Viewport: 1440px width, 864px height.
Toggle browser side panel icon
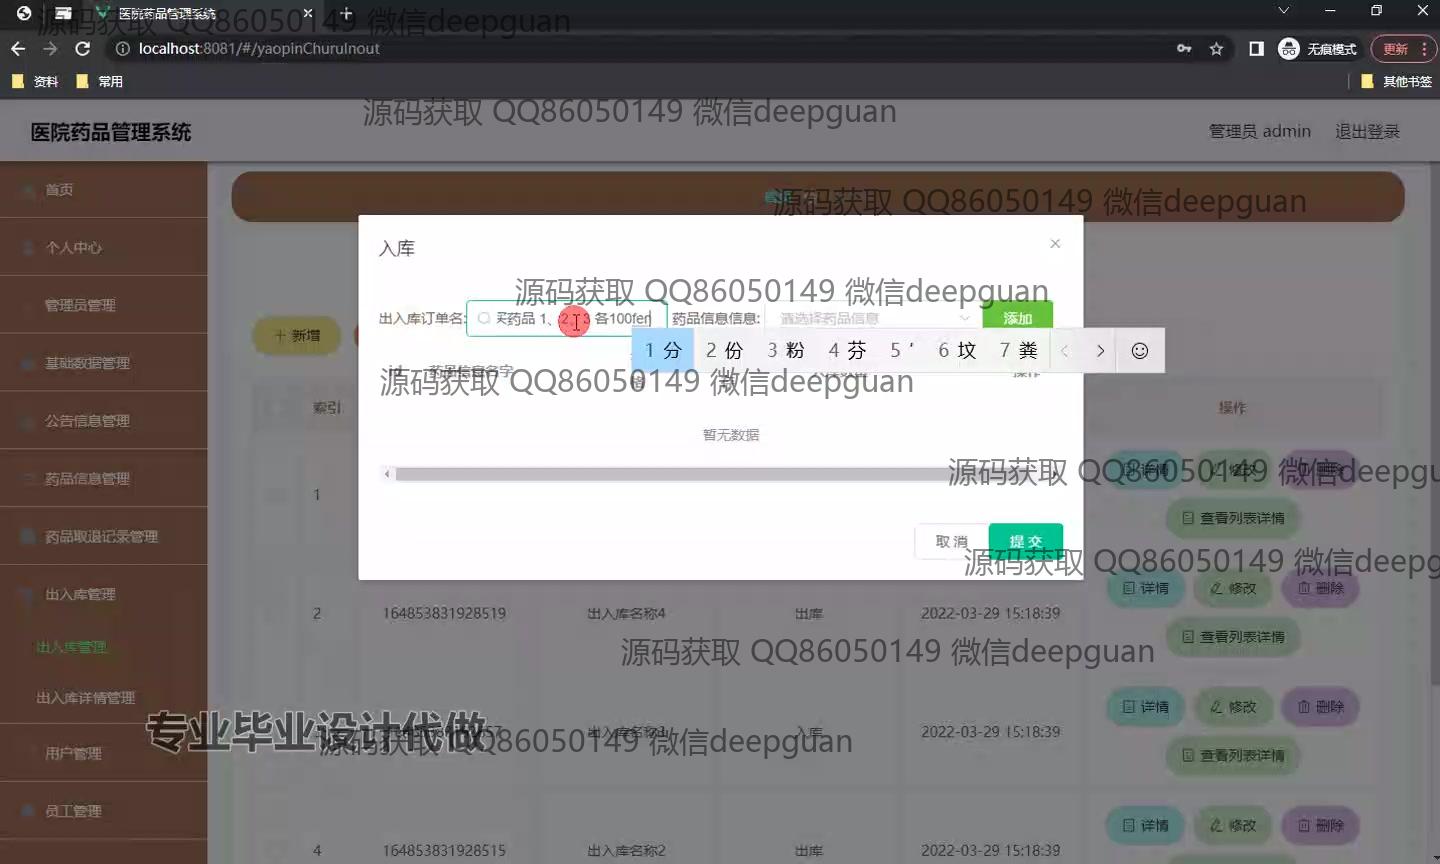coord(1256,48)
